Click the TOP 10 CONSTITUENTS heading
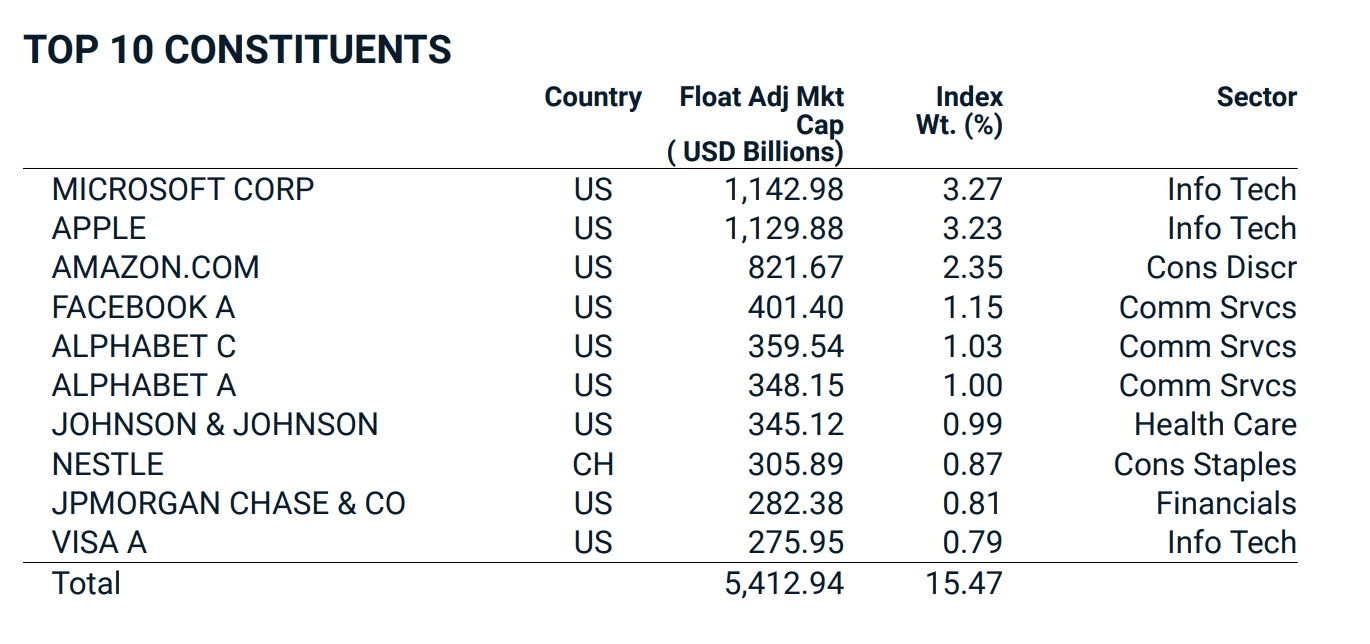The width and height of the screenshot is (1370, 644). pos(237,49)
